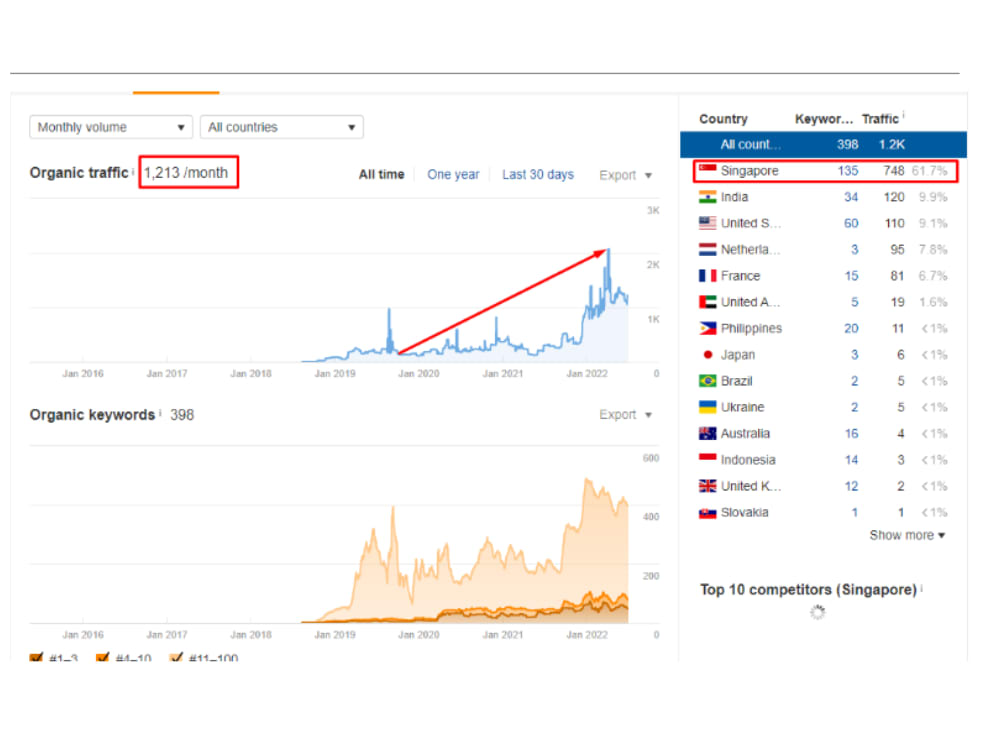
Task: Select the Ukraine country name
Action: (x=742, y=407)
